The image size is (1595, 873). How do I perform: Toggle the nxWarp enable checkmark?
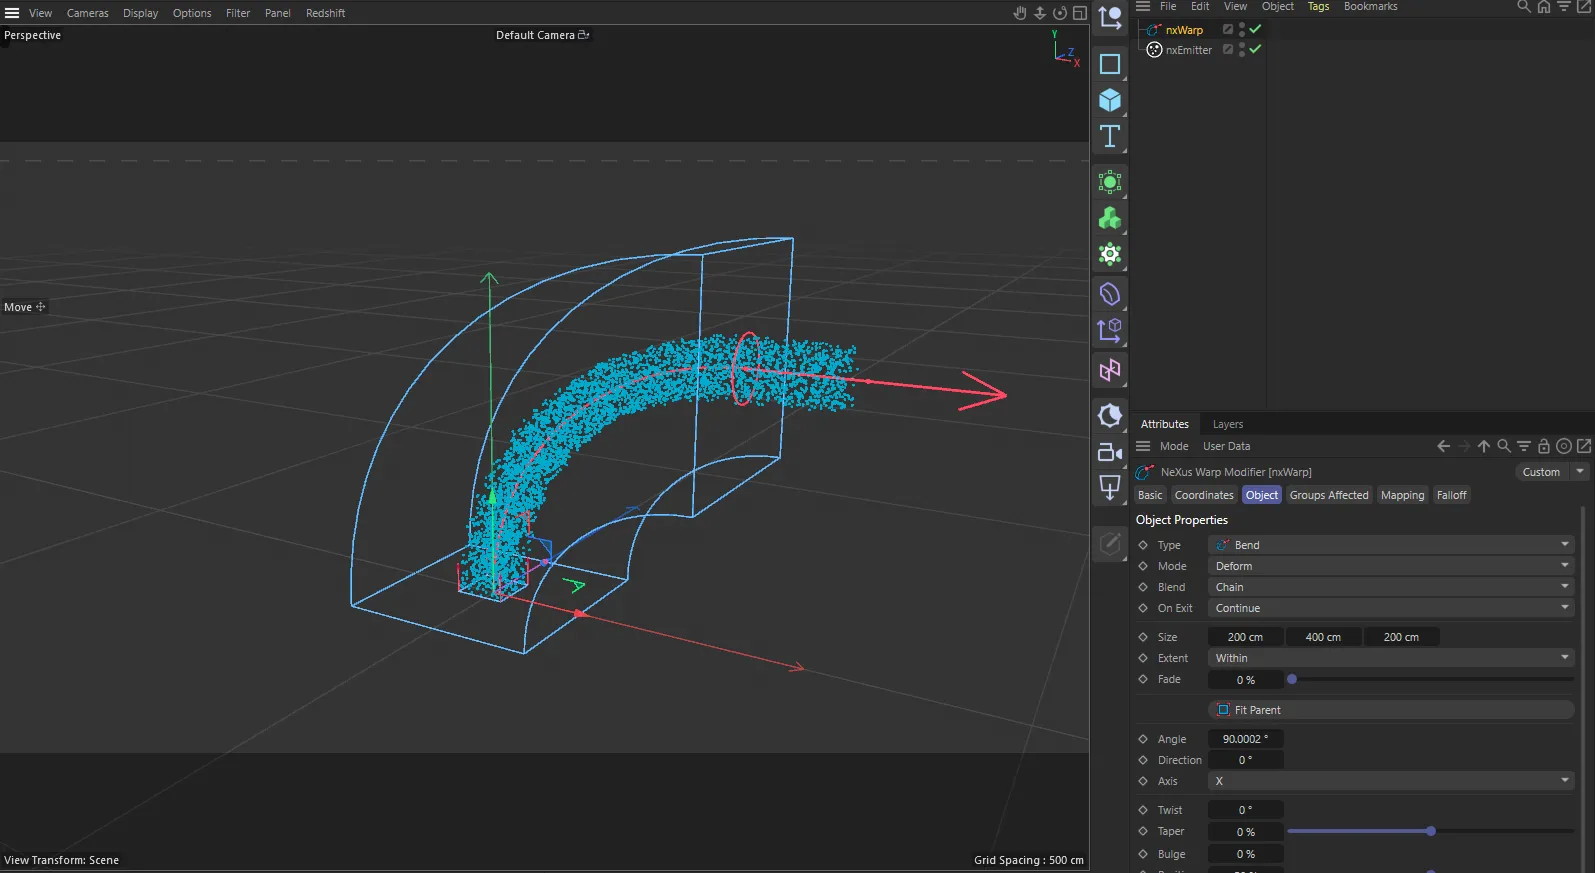click(x=1256, y=29)
